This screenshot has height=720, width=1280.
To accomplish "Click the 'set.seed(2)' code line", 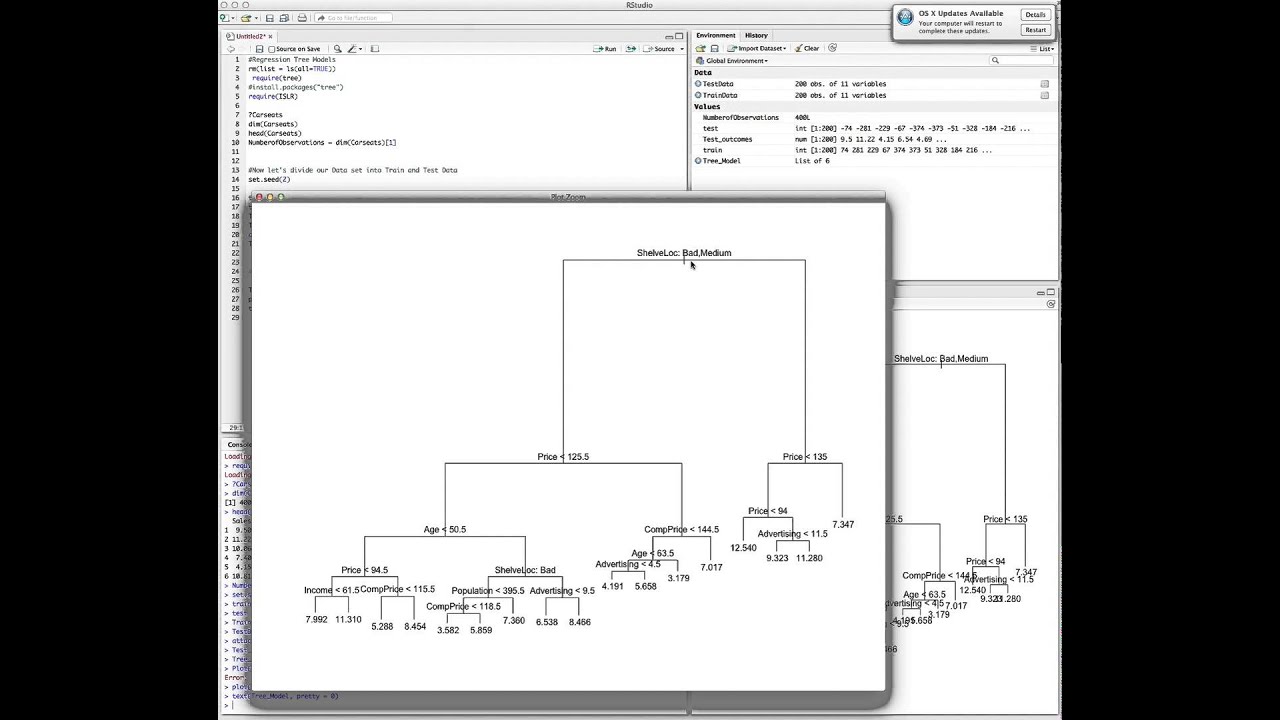I will pos(269,179).
